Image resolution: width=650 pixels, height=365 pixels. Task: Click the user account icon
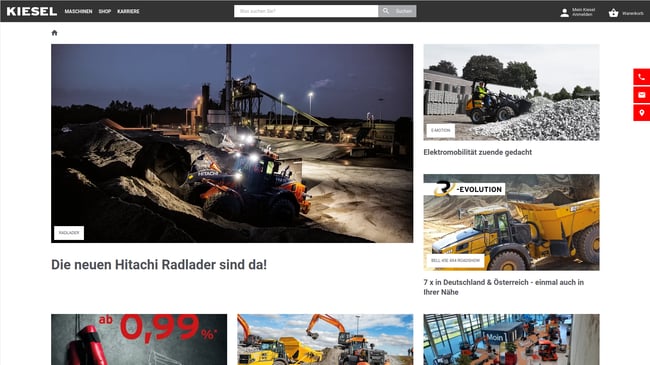pyautogui.click(x=564, y=13)
